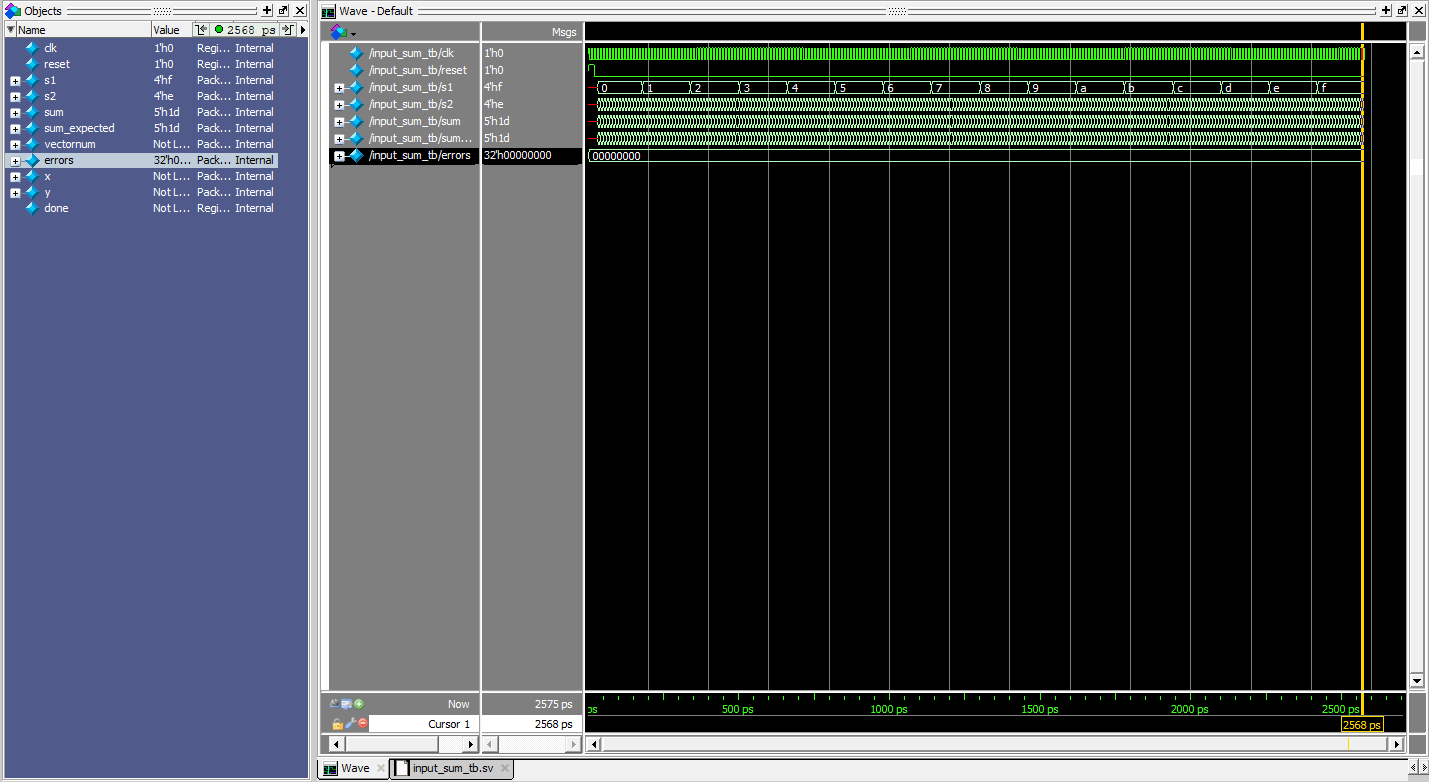Close the input_sum_tb.sv tab
The width and height of the screenshot is (1429, 782).
505,768
